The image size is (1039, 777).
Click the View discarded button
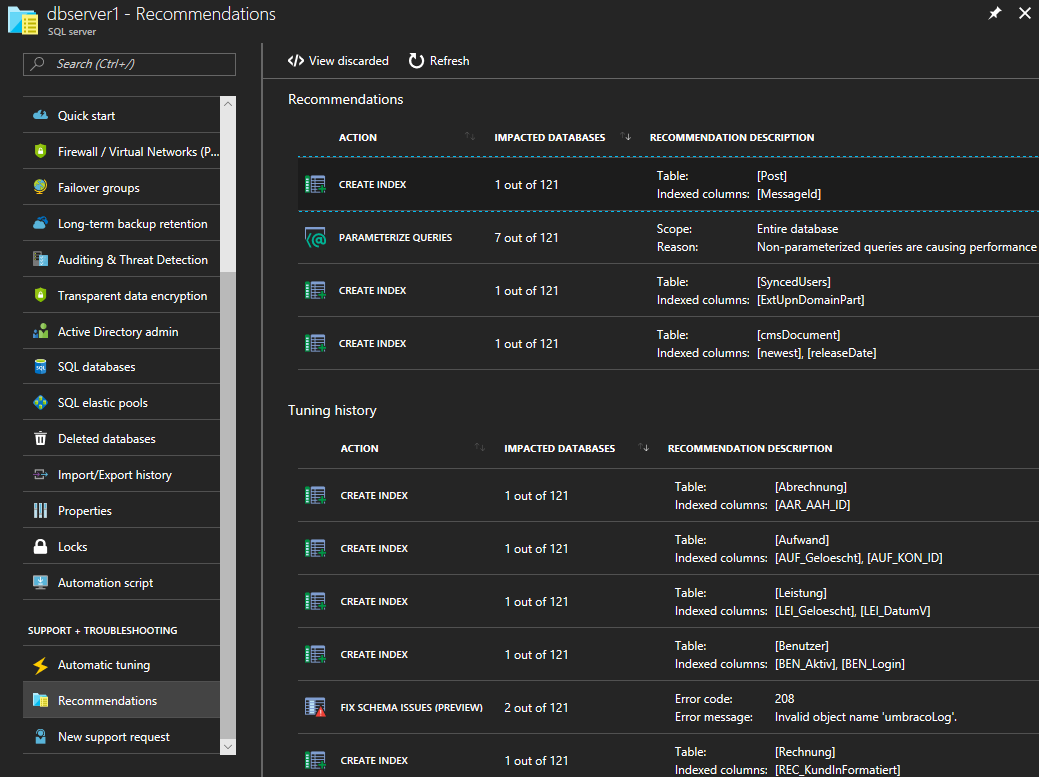(338, 61)
